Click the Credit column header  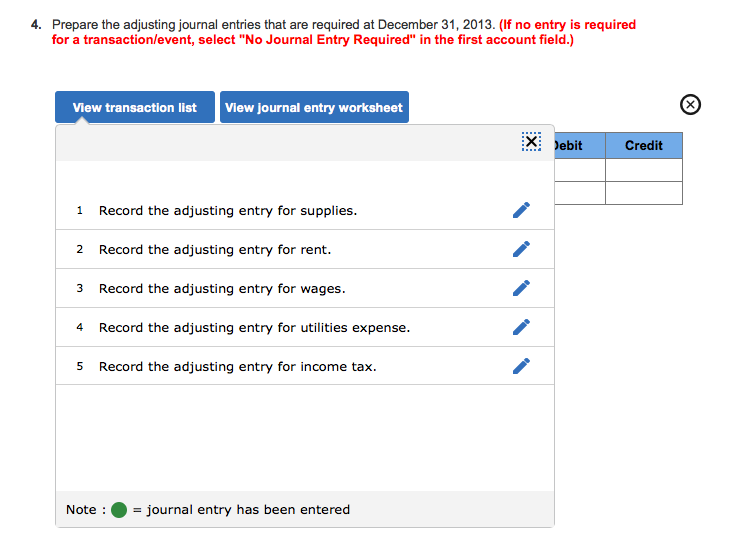(x=644, y=146)
